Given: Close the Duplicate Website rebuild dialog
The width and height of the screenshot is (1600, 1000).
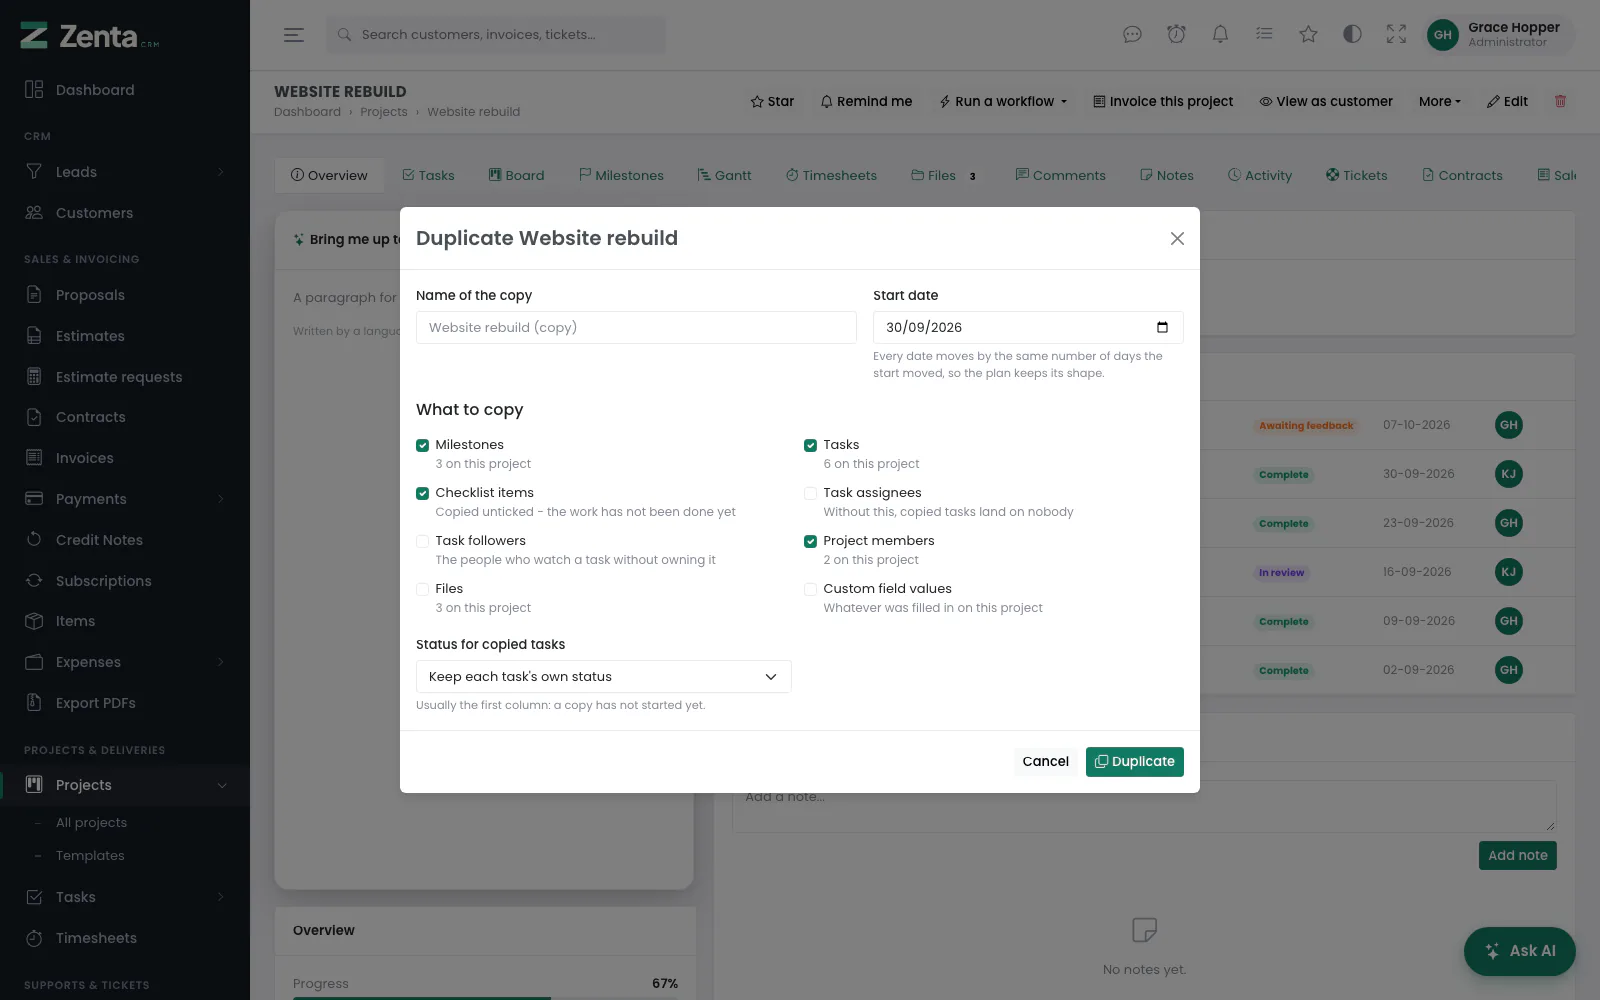Looking at the screenshot, I should point(1177,238).
